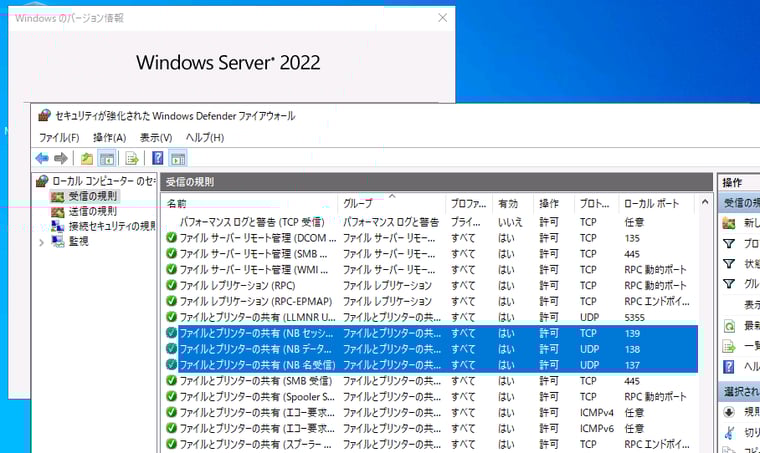760x453 pixels.
Task: Sort by the 名前 column header
Action: (x=250, y=203)
